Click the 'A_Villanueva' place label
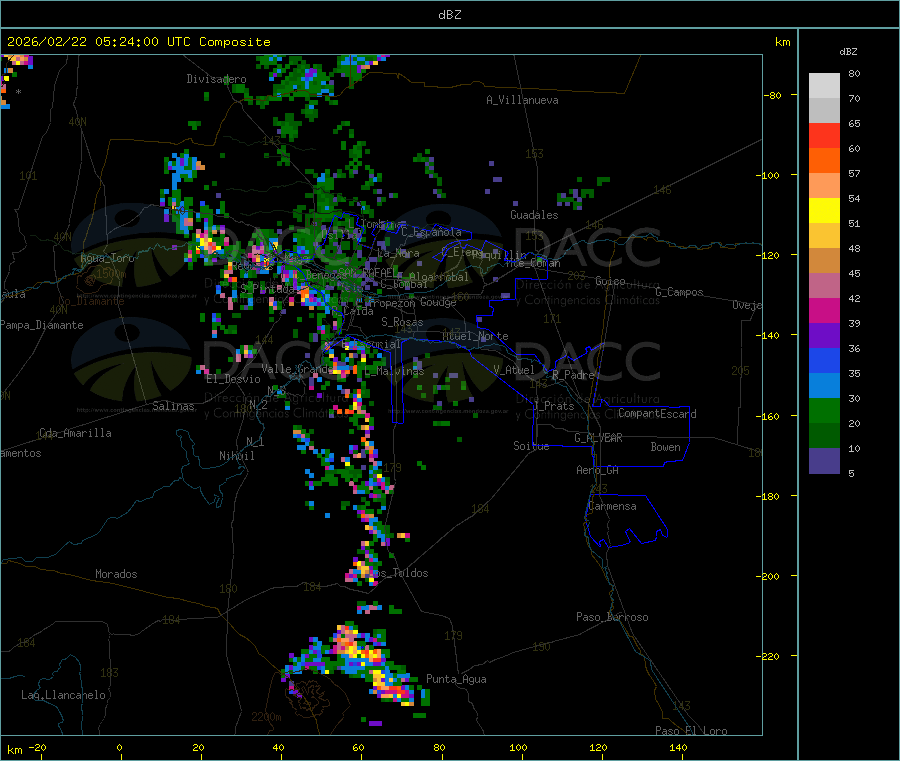The height and width of the screenshot is (761, 900). [x=522, y=100]
